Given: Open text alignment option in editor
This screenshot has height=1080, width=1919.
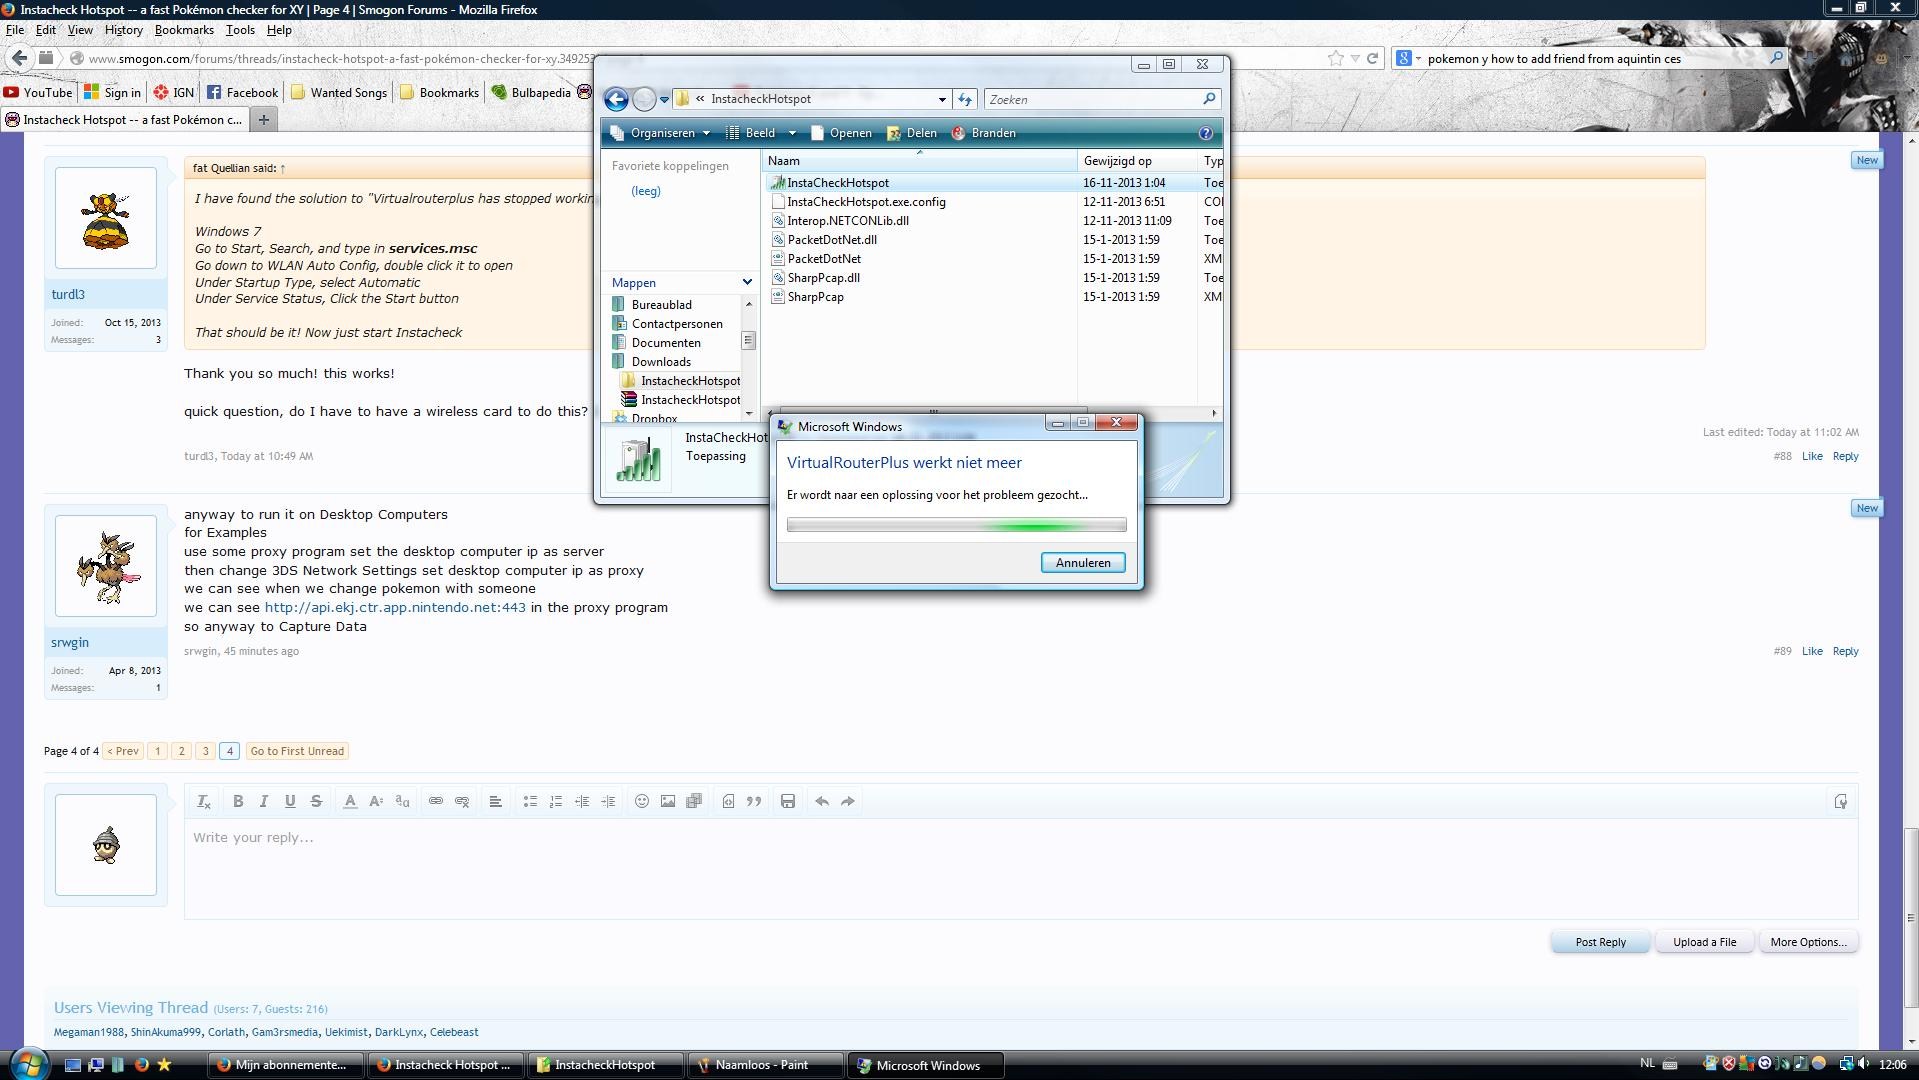Looking at the screenshot, I should (x=495, y=801).
